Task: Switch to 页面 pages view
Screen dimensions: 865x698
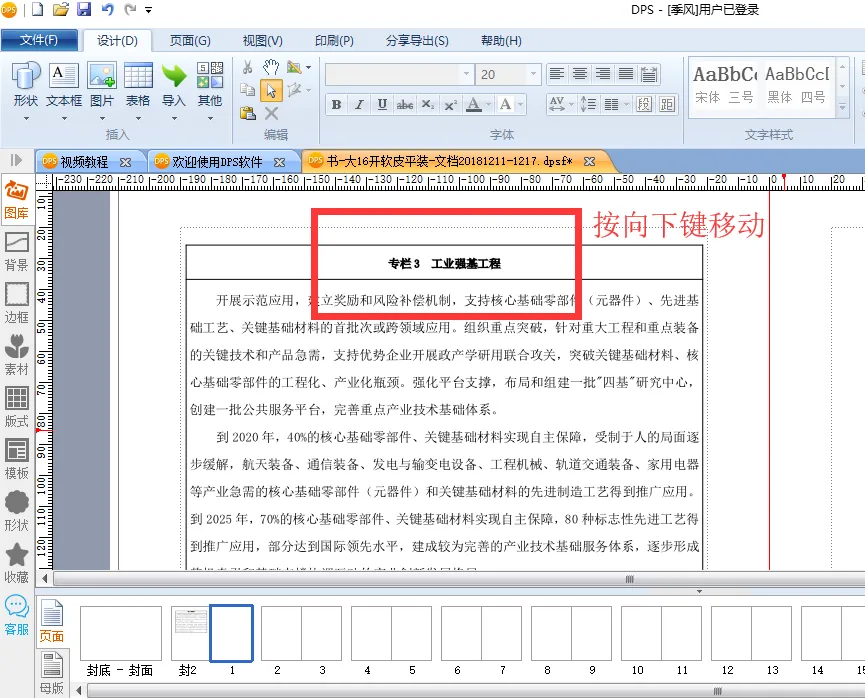Action: click(52, 621)
